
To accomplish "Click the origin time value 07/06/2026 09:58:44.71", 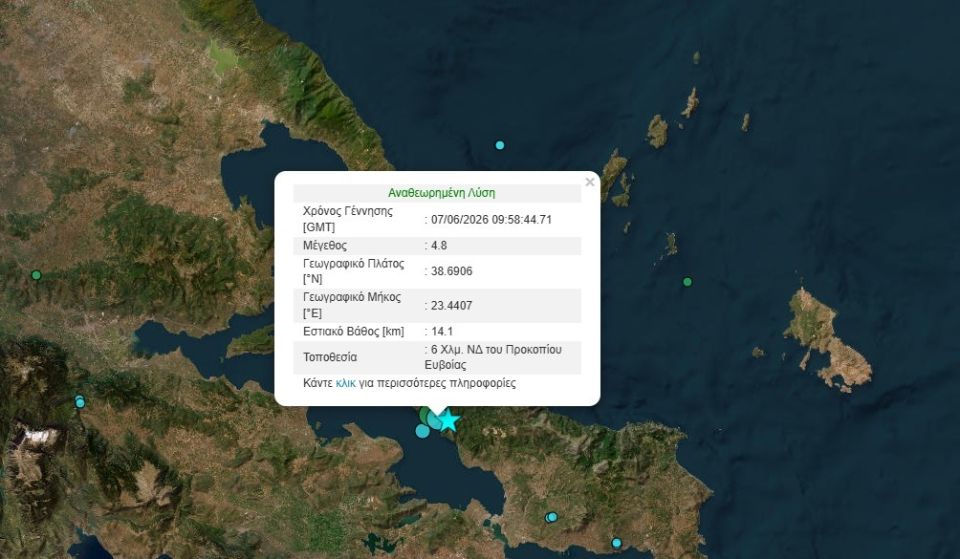I will [491, 219].
